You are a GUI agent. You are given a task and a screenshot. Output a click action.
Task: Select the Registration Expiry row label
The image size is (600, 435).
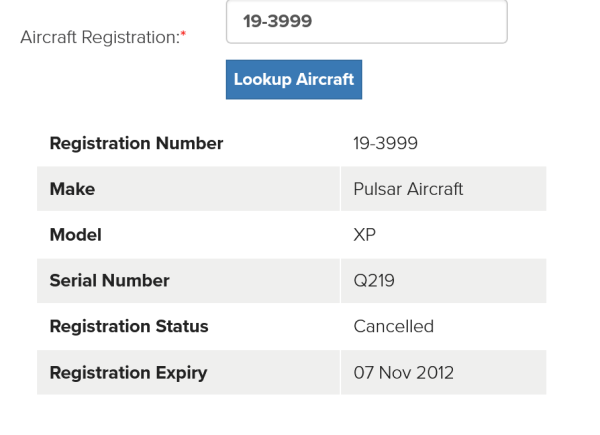tap(128, 373)
